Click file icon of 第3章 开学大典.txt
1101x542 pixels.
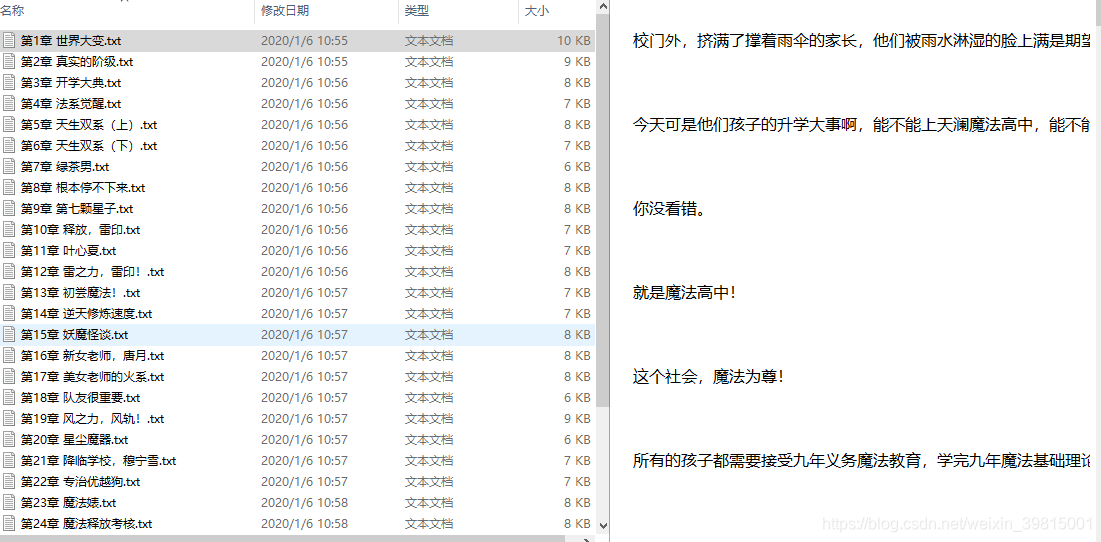[x=8, y=83]
